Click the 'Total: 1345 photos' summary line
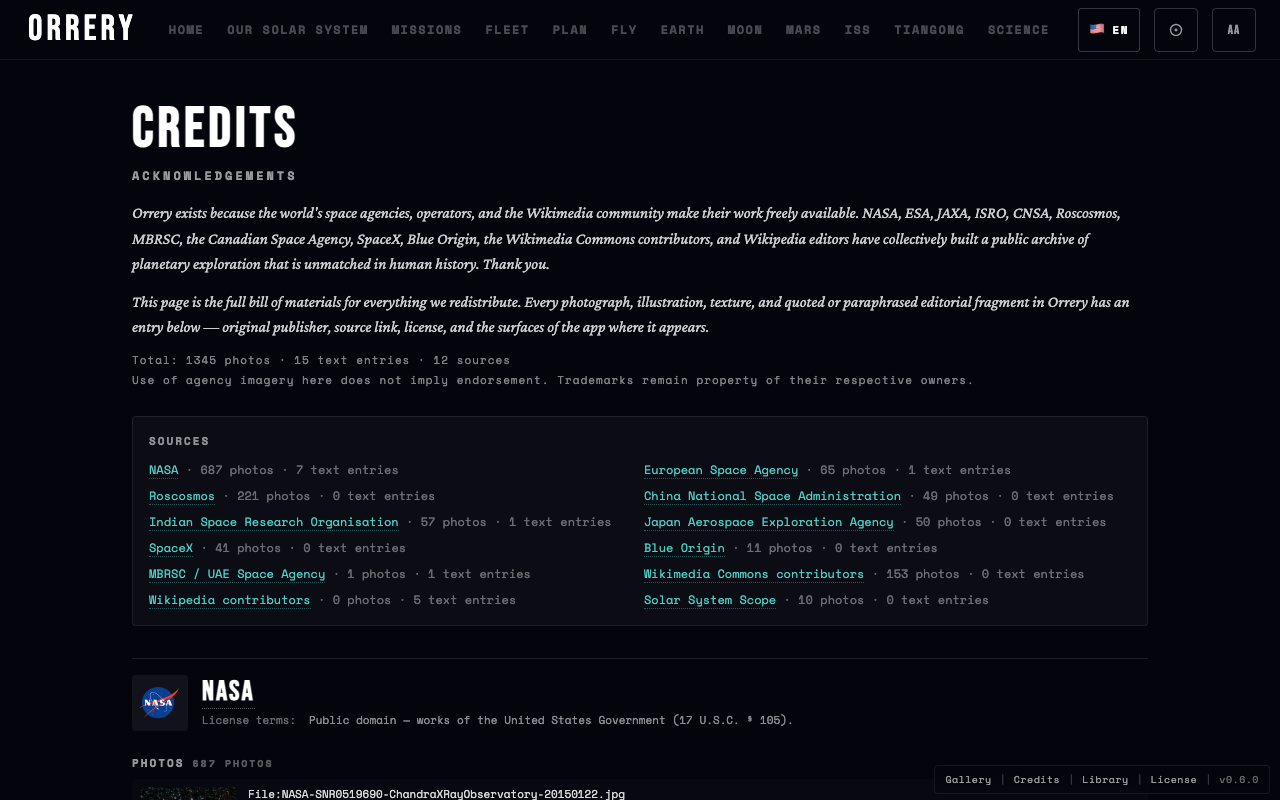 point(321,360)
